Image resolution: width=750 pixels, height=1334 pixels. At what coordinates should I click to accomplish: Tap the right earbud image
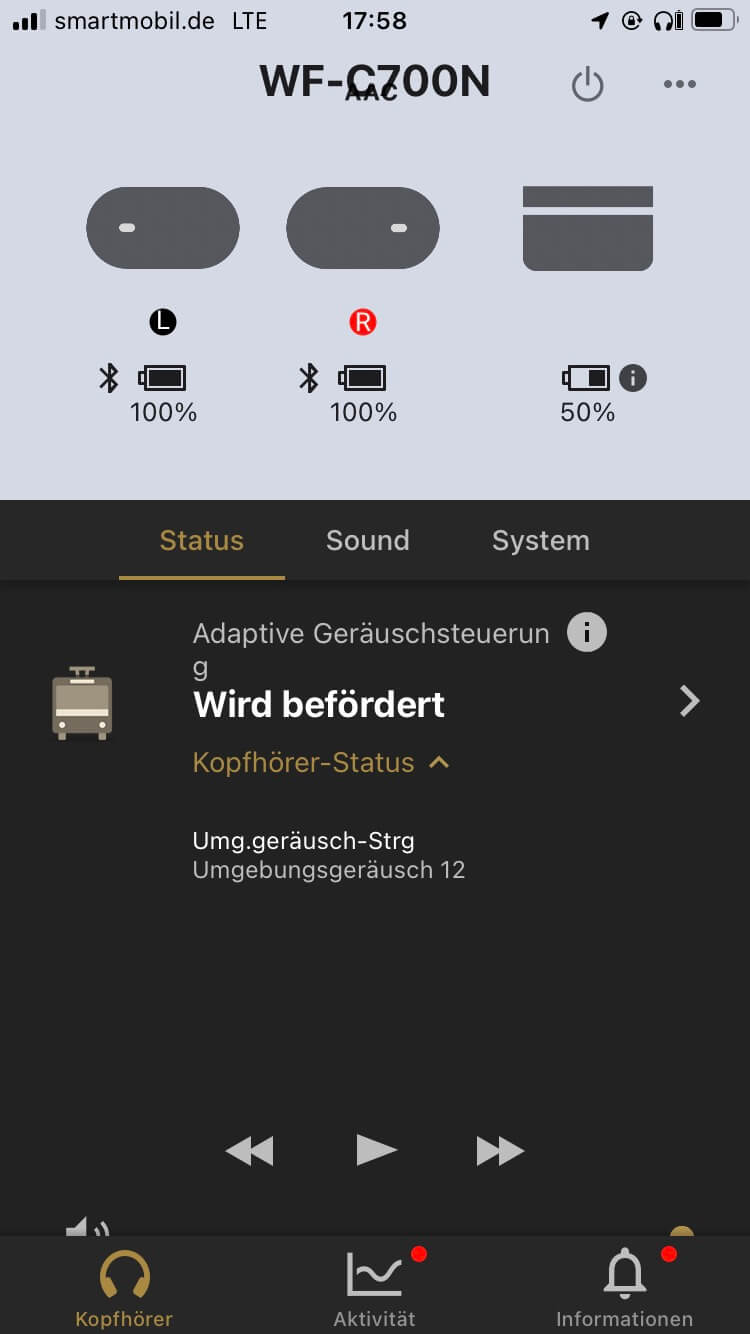[363, 228]
